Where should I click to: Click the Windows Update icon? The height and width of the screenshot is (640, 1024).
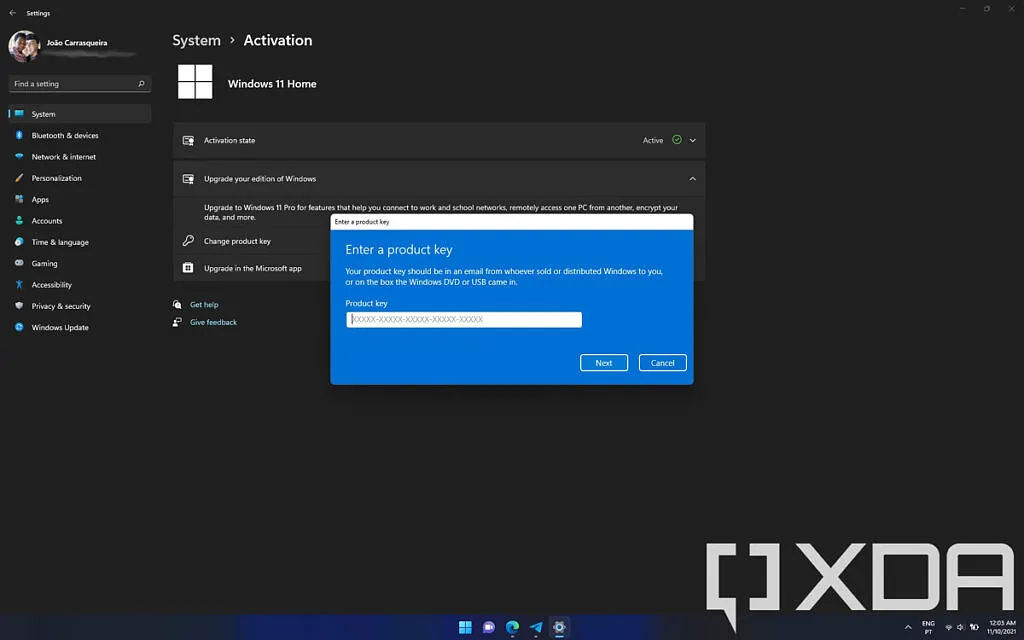19,327
